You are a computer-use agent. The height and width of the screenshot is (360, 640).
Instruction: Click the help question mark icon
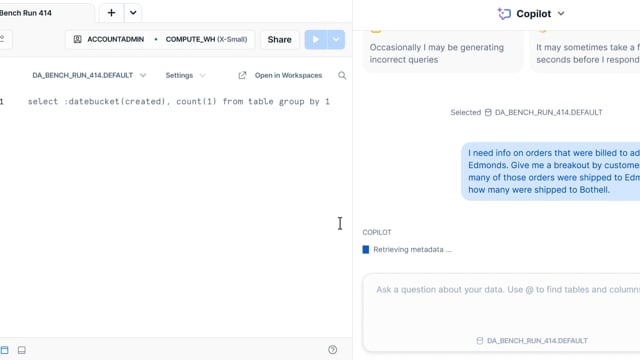[333, 350]
